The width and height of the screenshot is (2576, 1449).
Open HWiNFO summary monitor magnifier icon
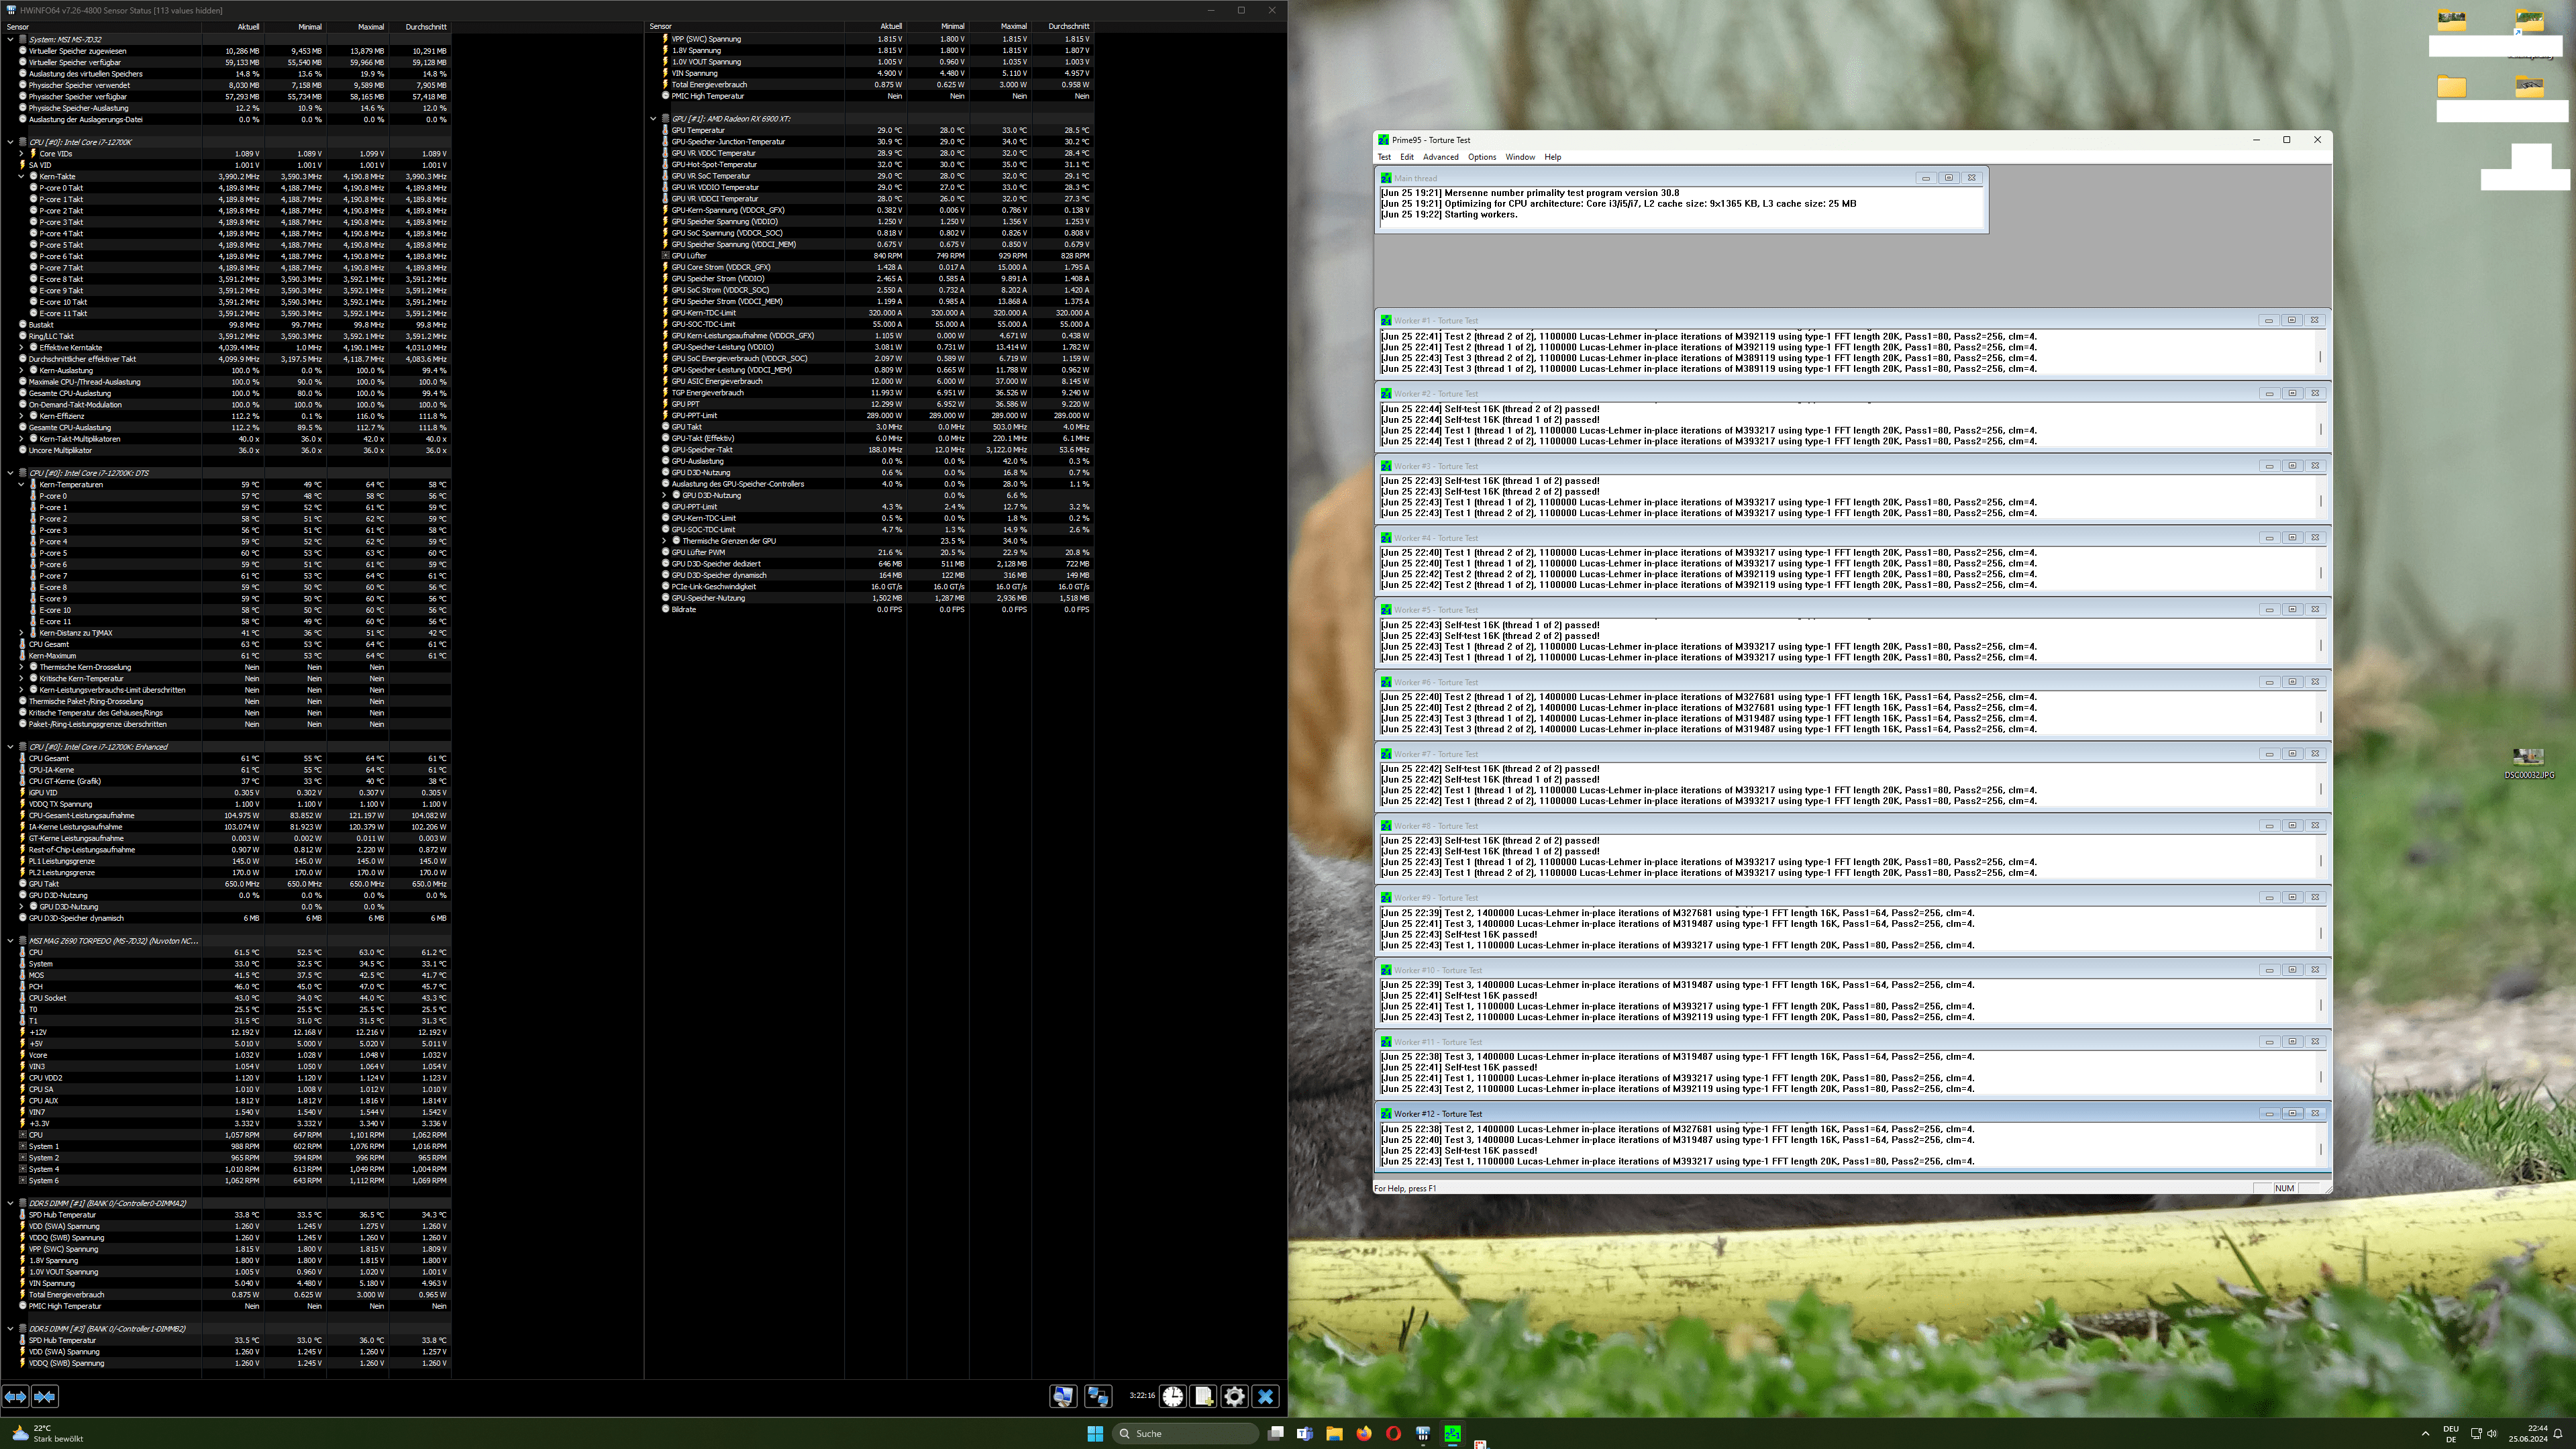click(1063, 1396)
